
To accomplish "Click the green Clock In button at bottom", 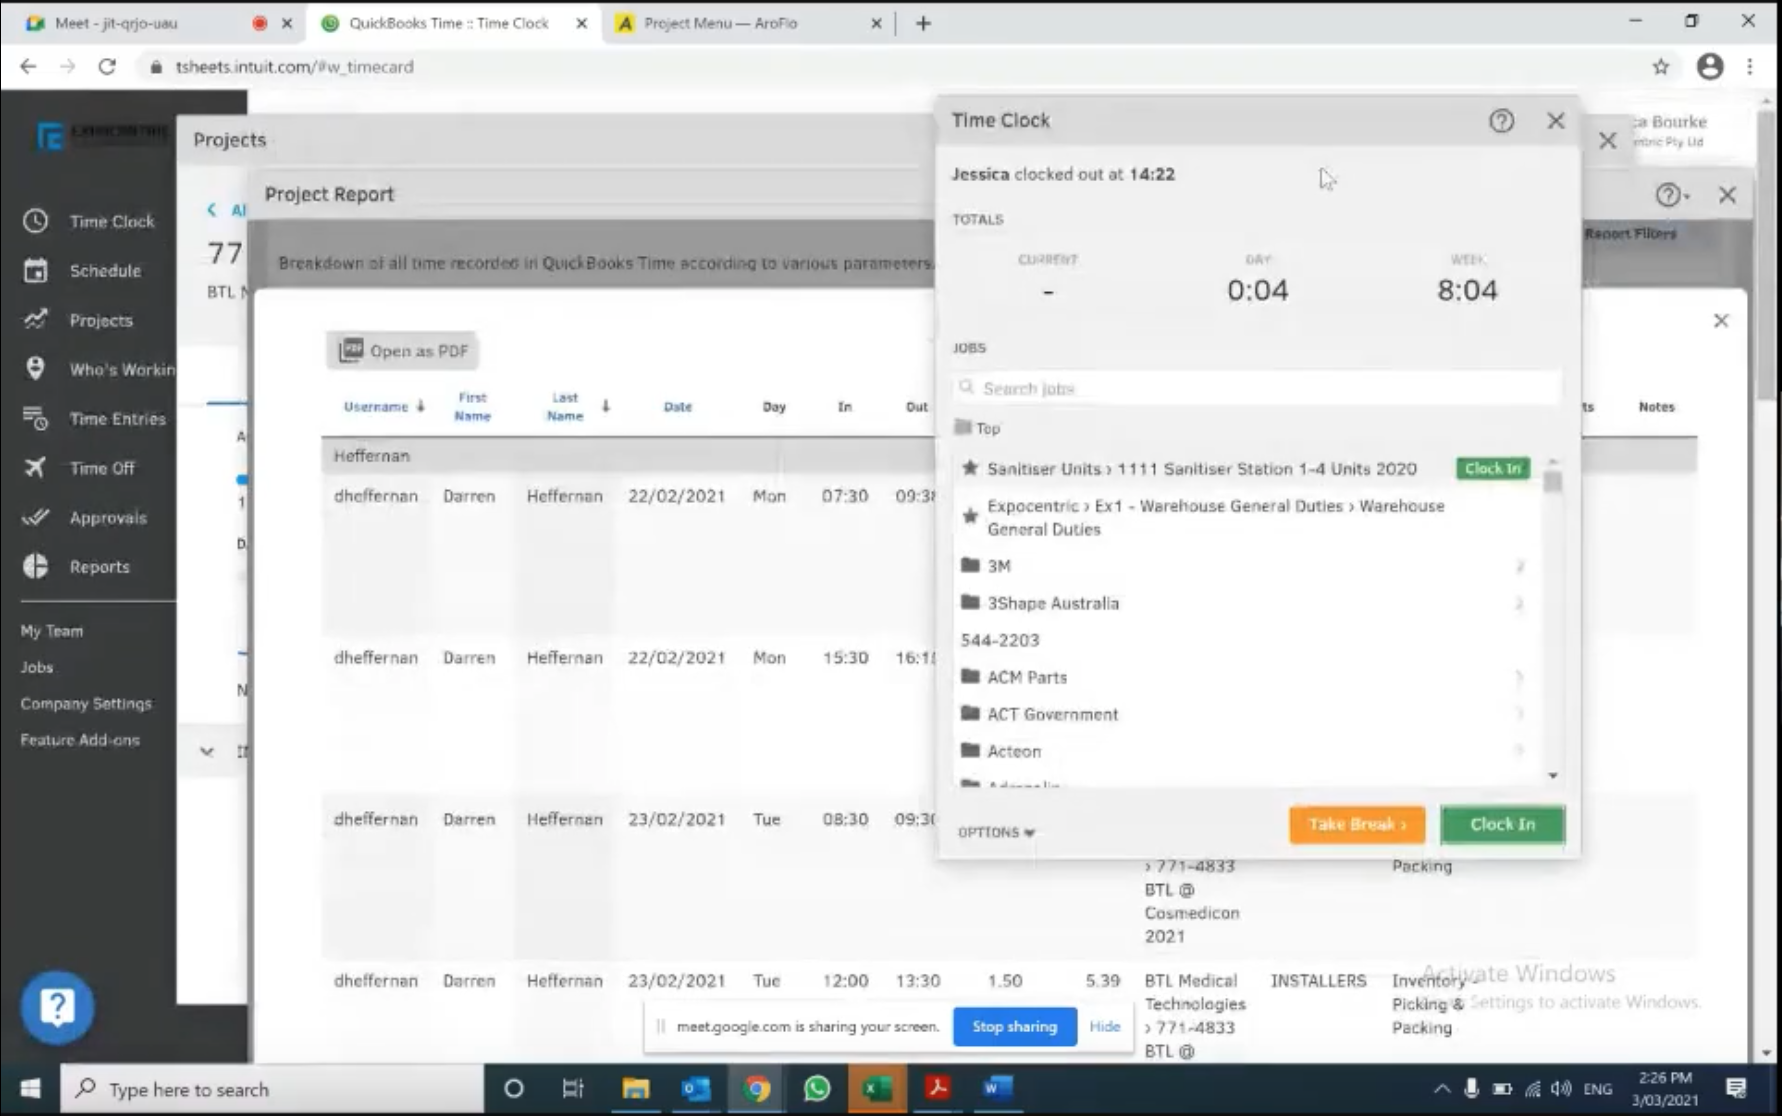I will click(1502, 824).
